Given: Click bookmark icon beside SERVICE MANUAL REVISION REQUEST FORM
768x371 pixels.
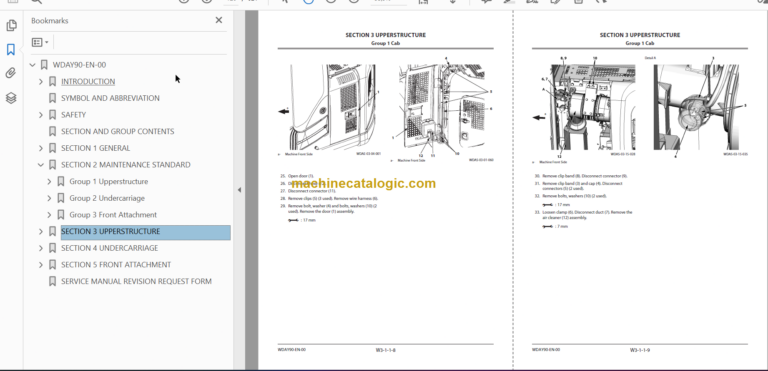Looking at the screenshot, I should click(x=52, y=281).
